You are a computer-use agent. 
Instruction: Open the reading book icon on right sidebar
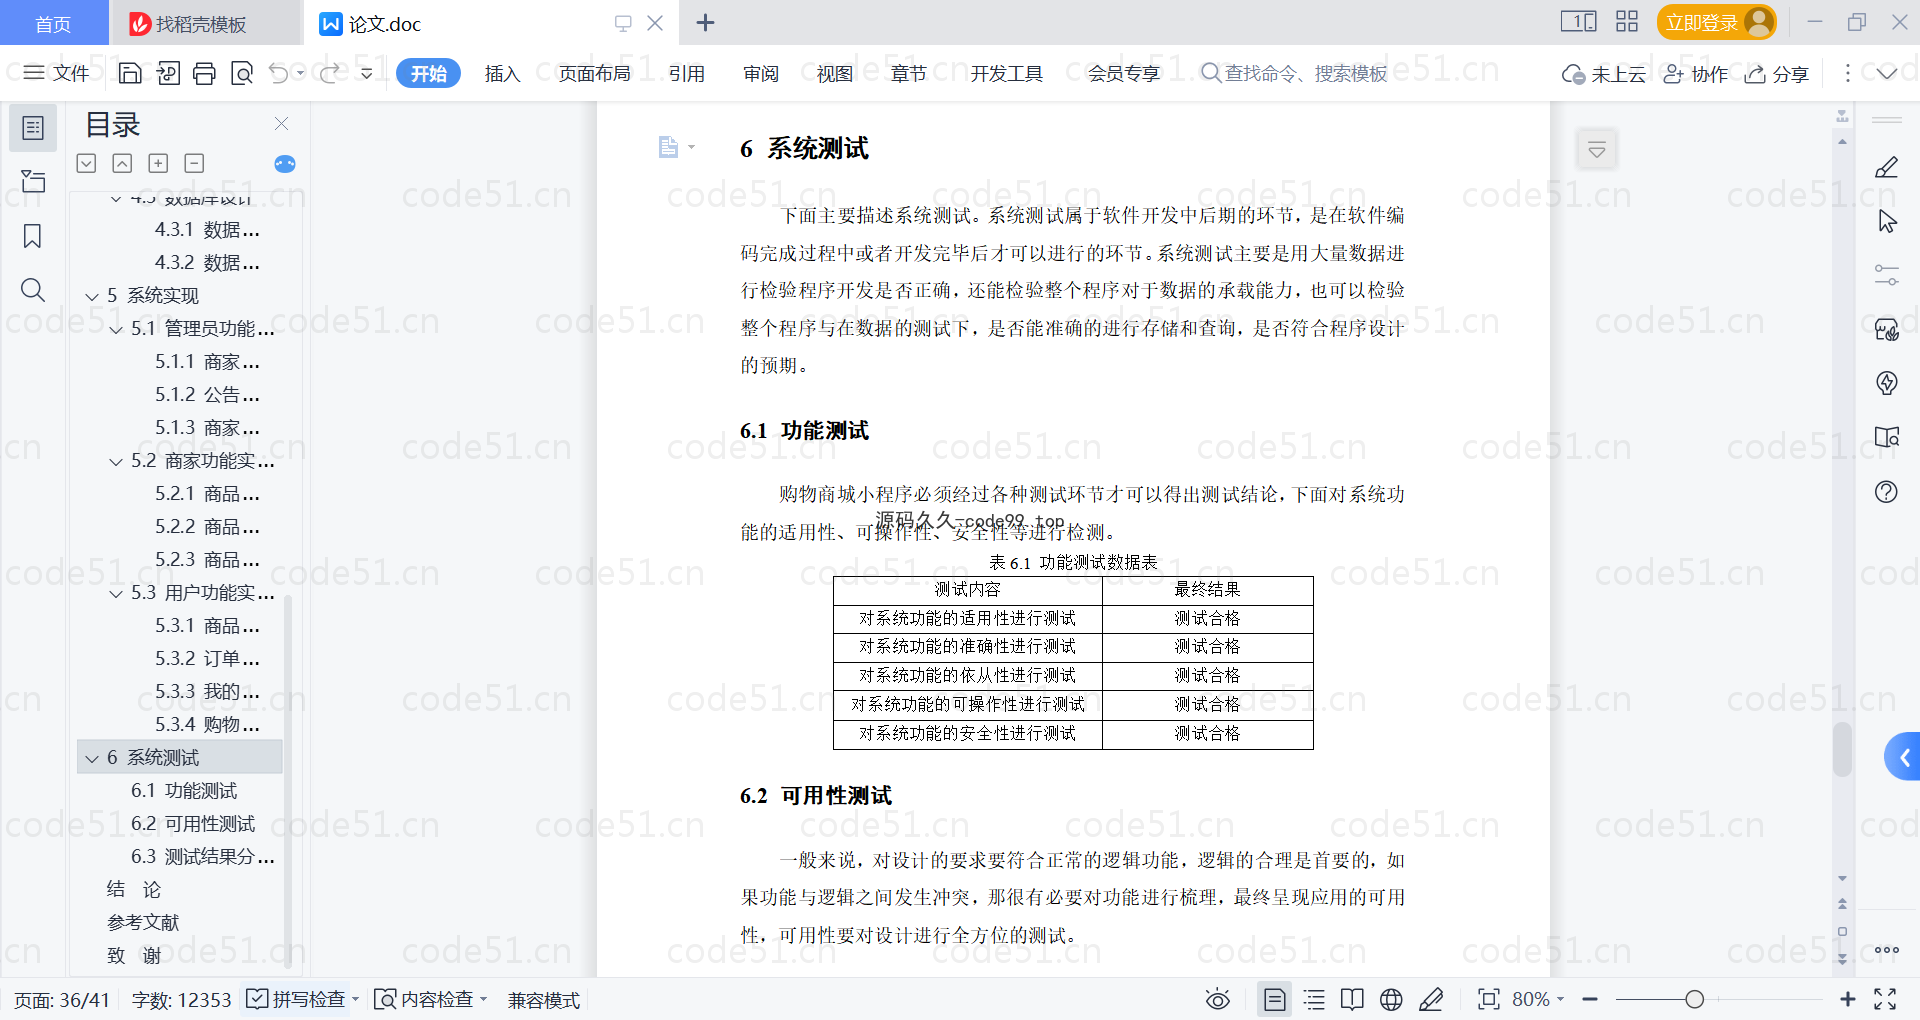(x=1887, y=437)
